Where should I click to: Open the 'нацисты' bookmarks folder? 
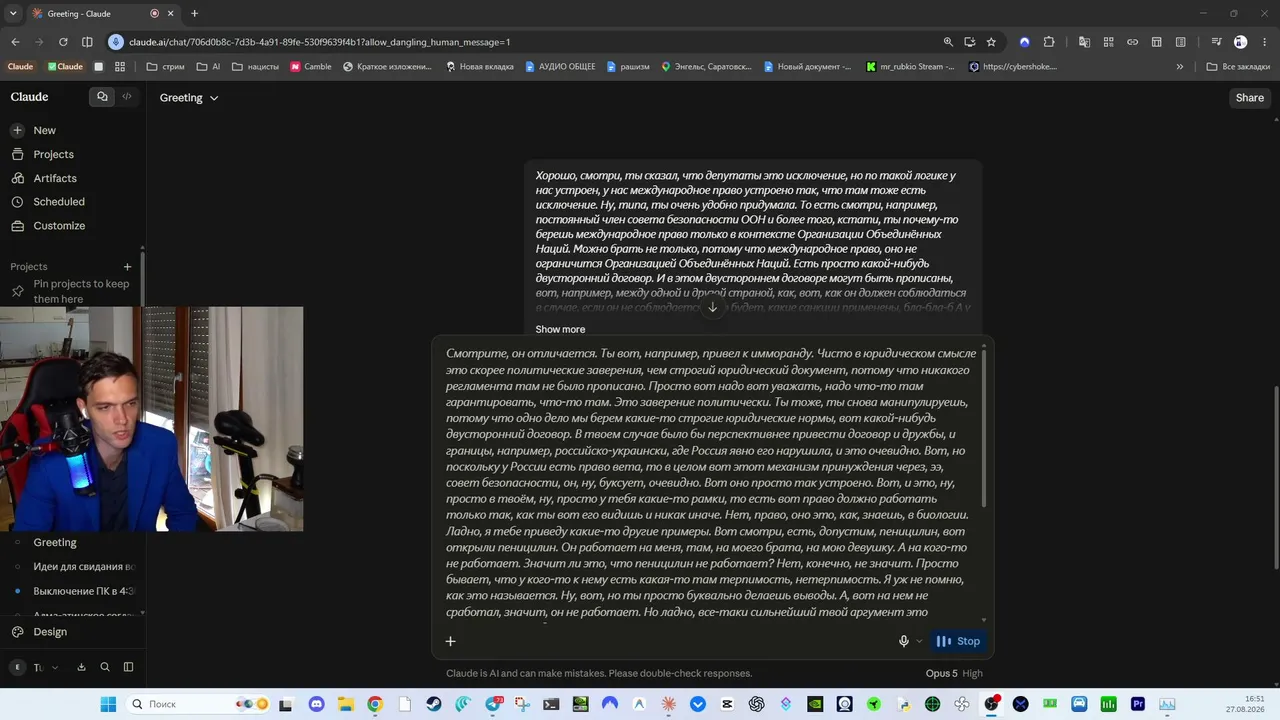256,67
